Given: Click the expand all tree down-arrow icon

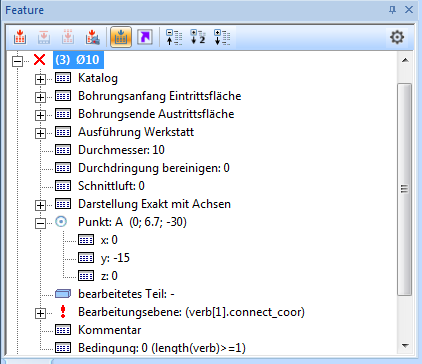Looking at the screenshot, I should tap(222, 37).
